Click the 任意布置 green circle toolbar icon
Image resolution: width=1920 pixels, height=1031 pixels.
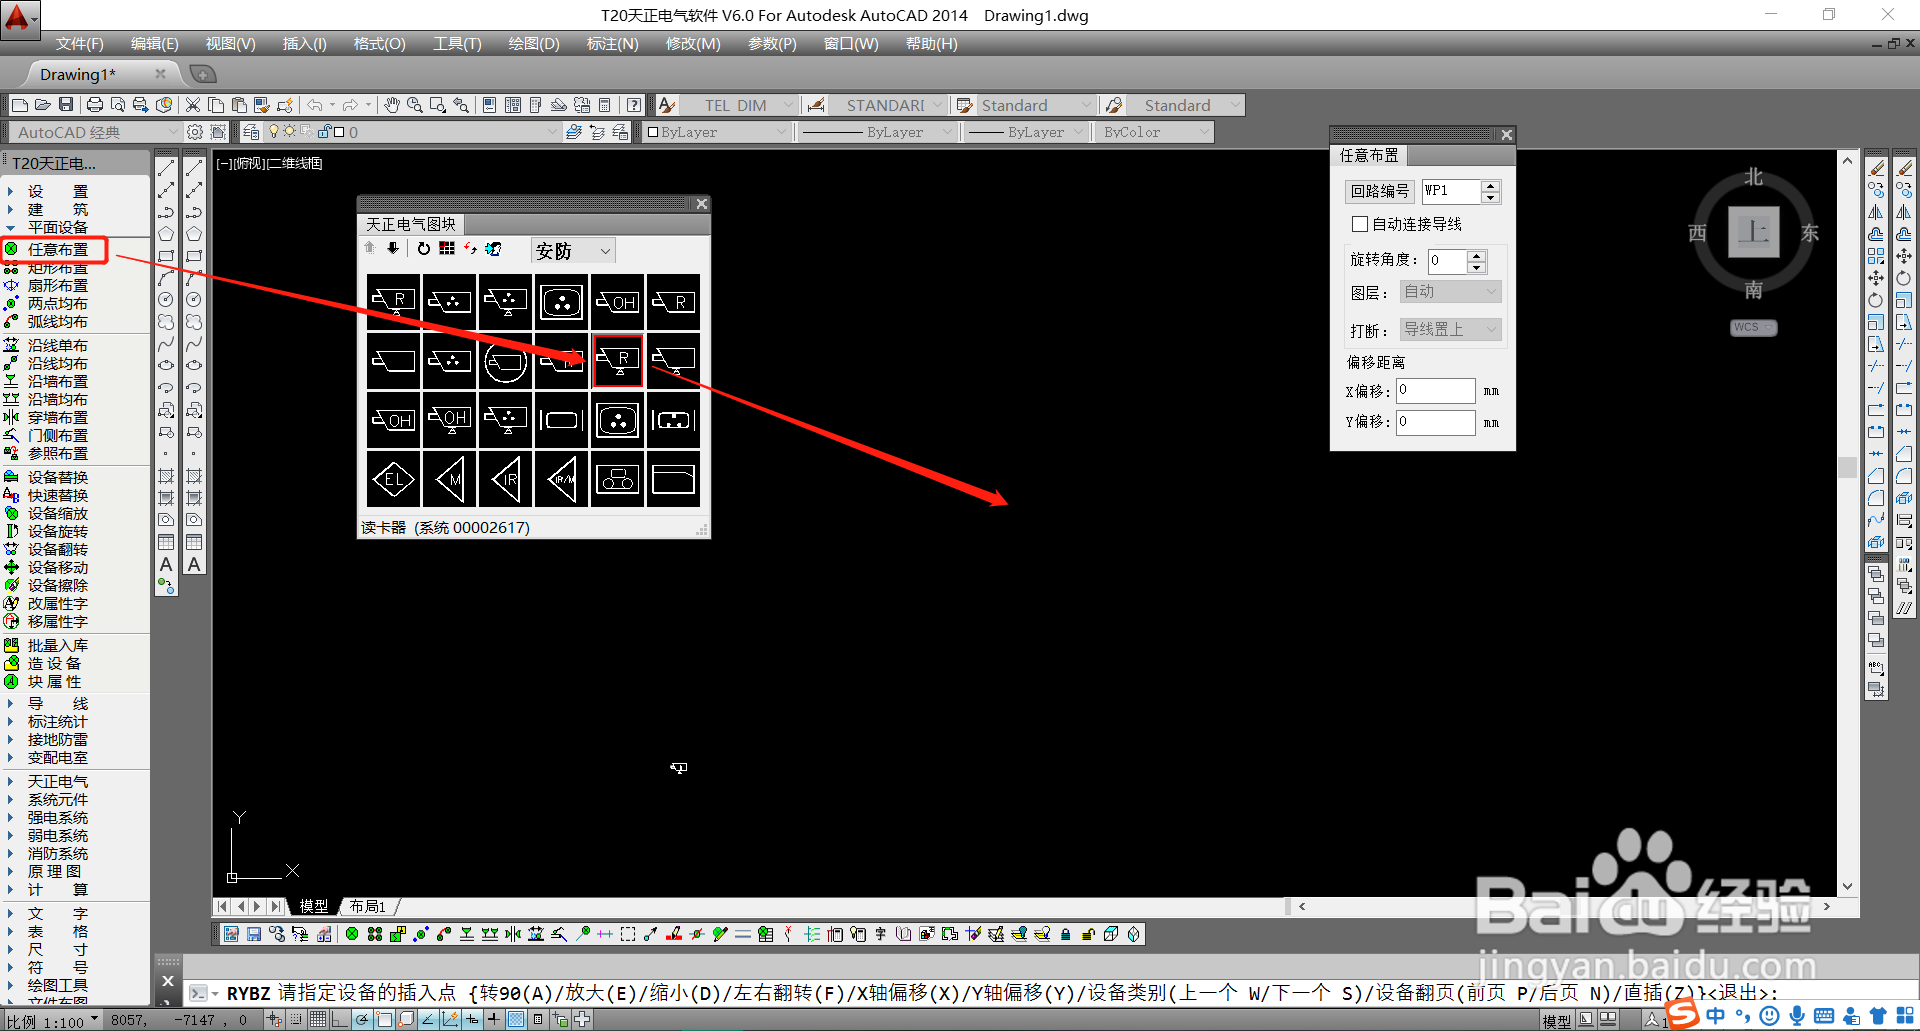352,934
